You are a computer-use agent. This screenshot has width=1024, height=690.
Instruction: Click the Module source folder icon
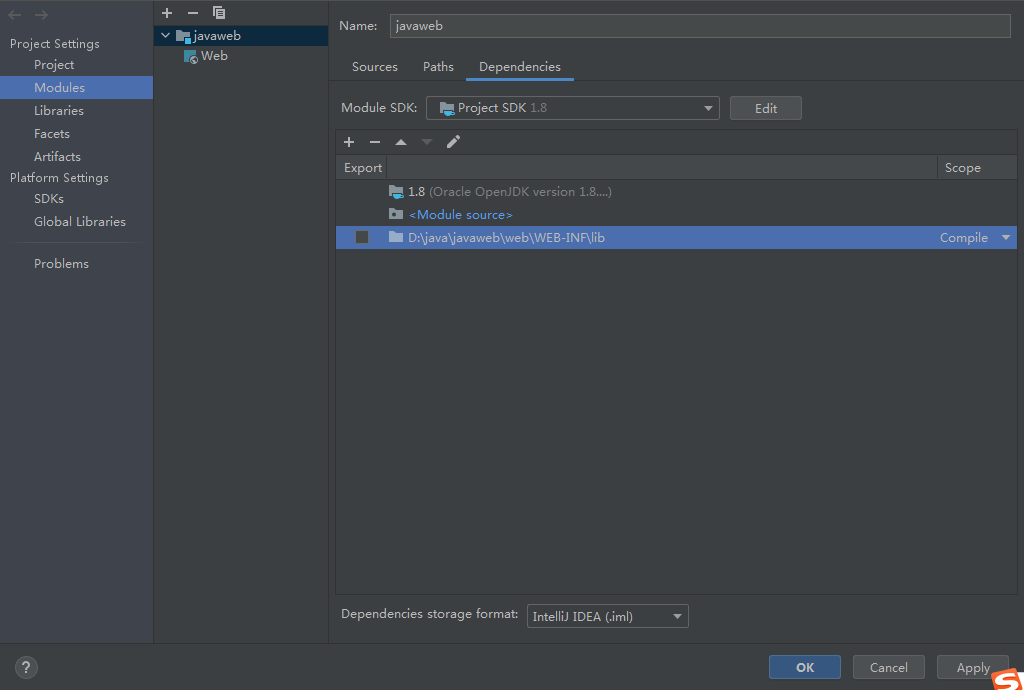point(396,214)
